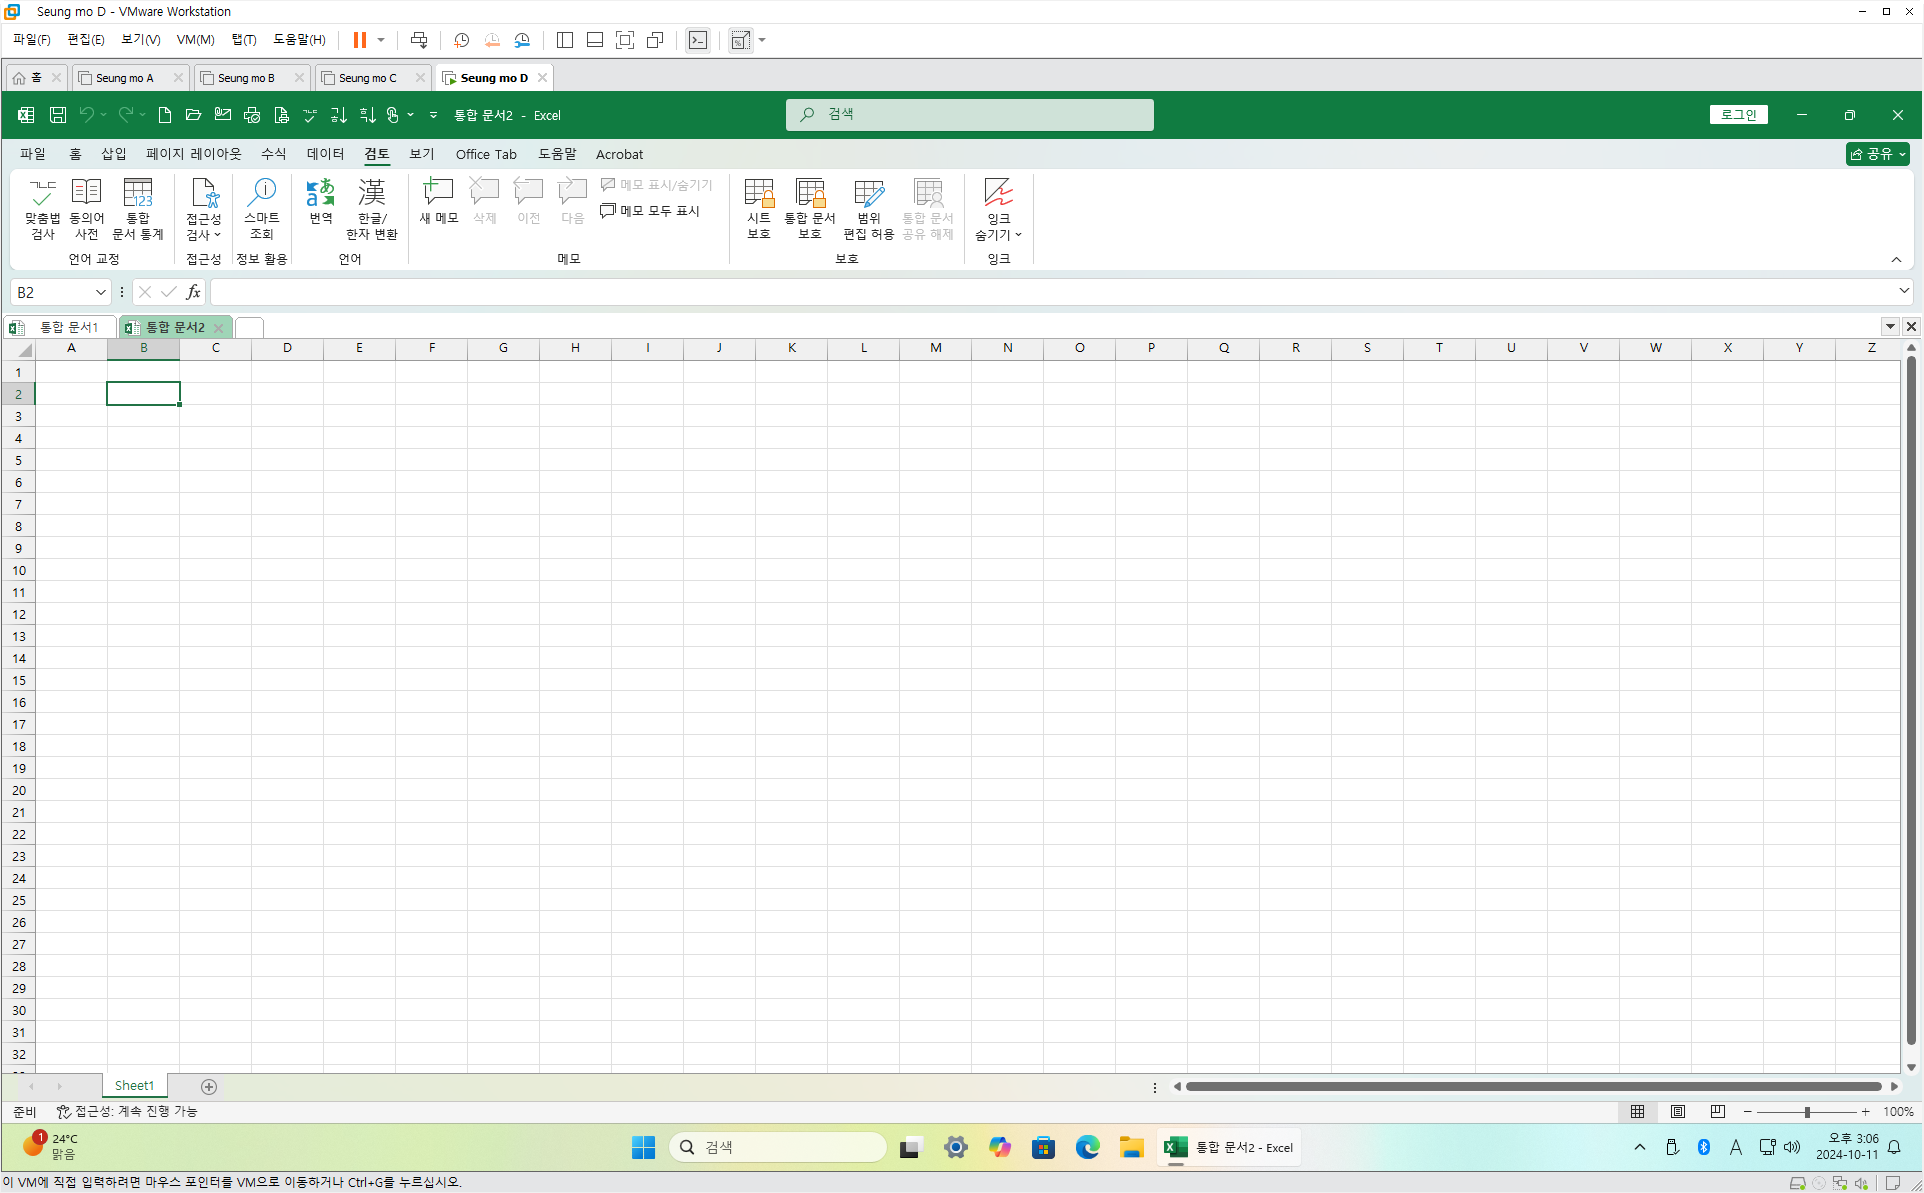Click the Sign in (로그인) button
Image resolution: width=1924 pixels, height=1193 pixels.
pyautogui.click(x=1738, y=115)
